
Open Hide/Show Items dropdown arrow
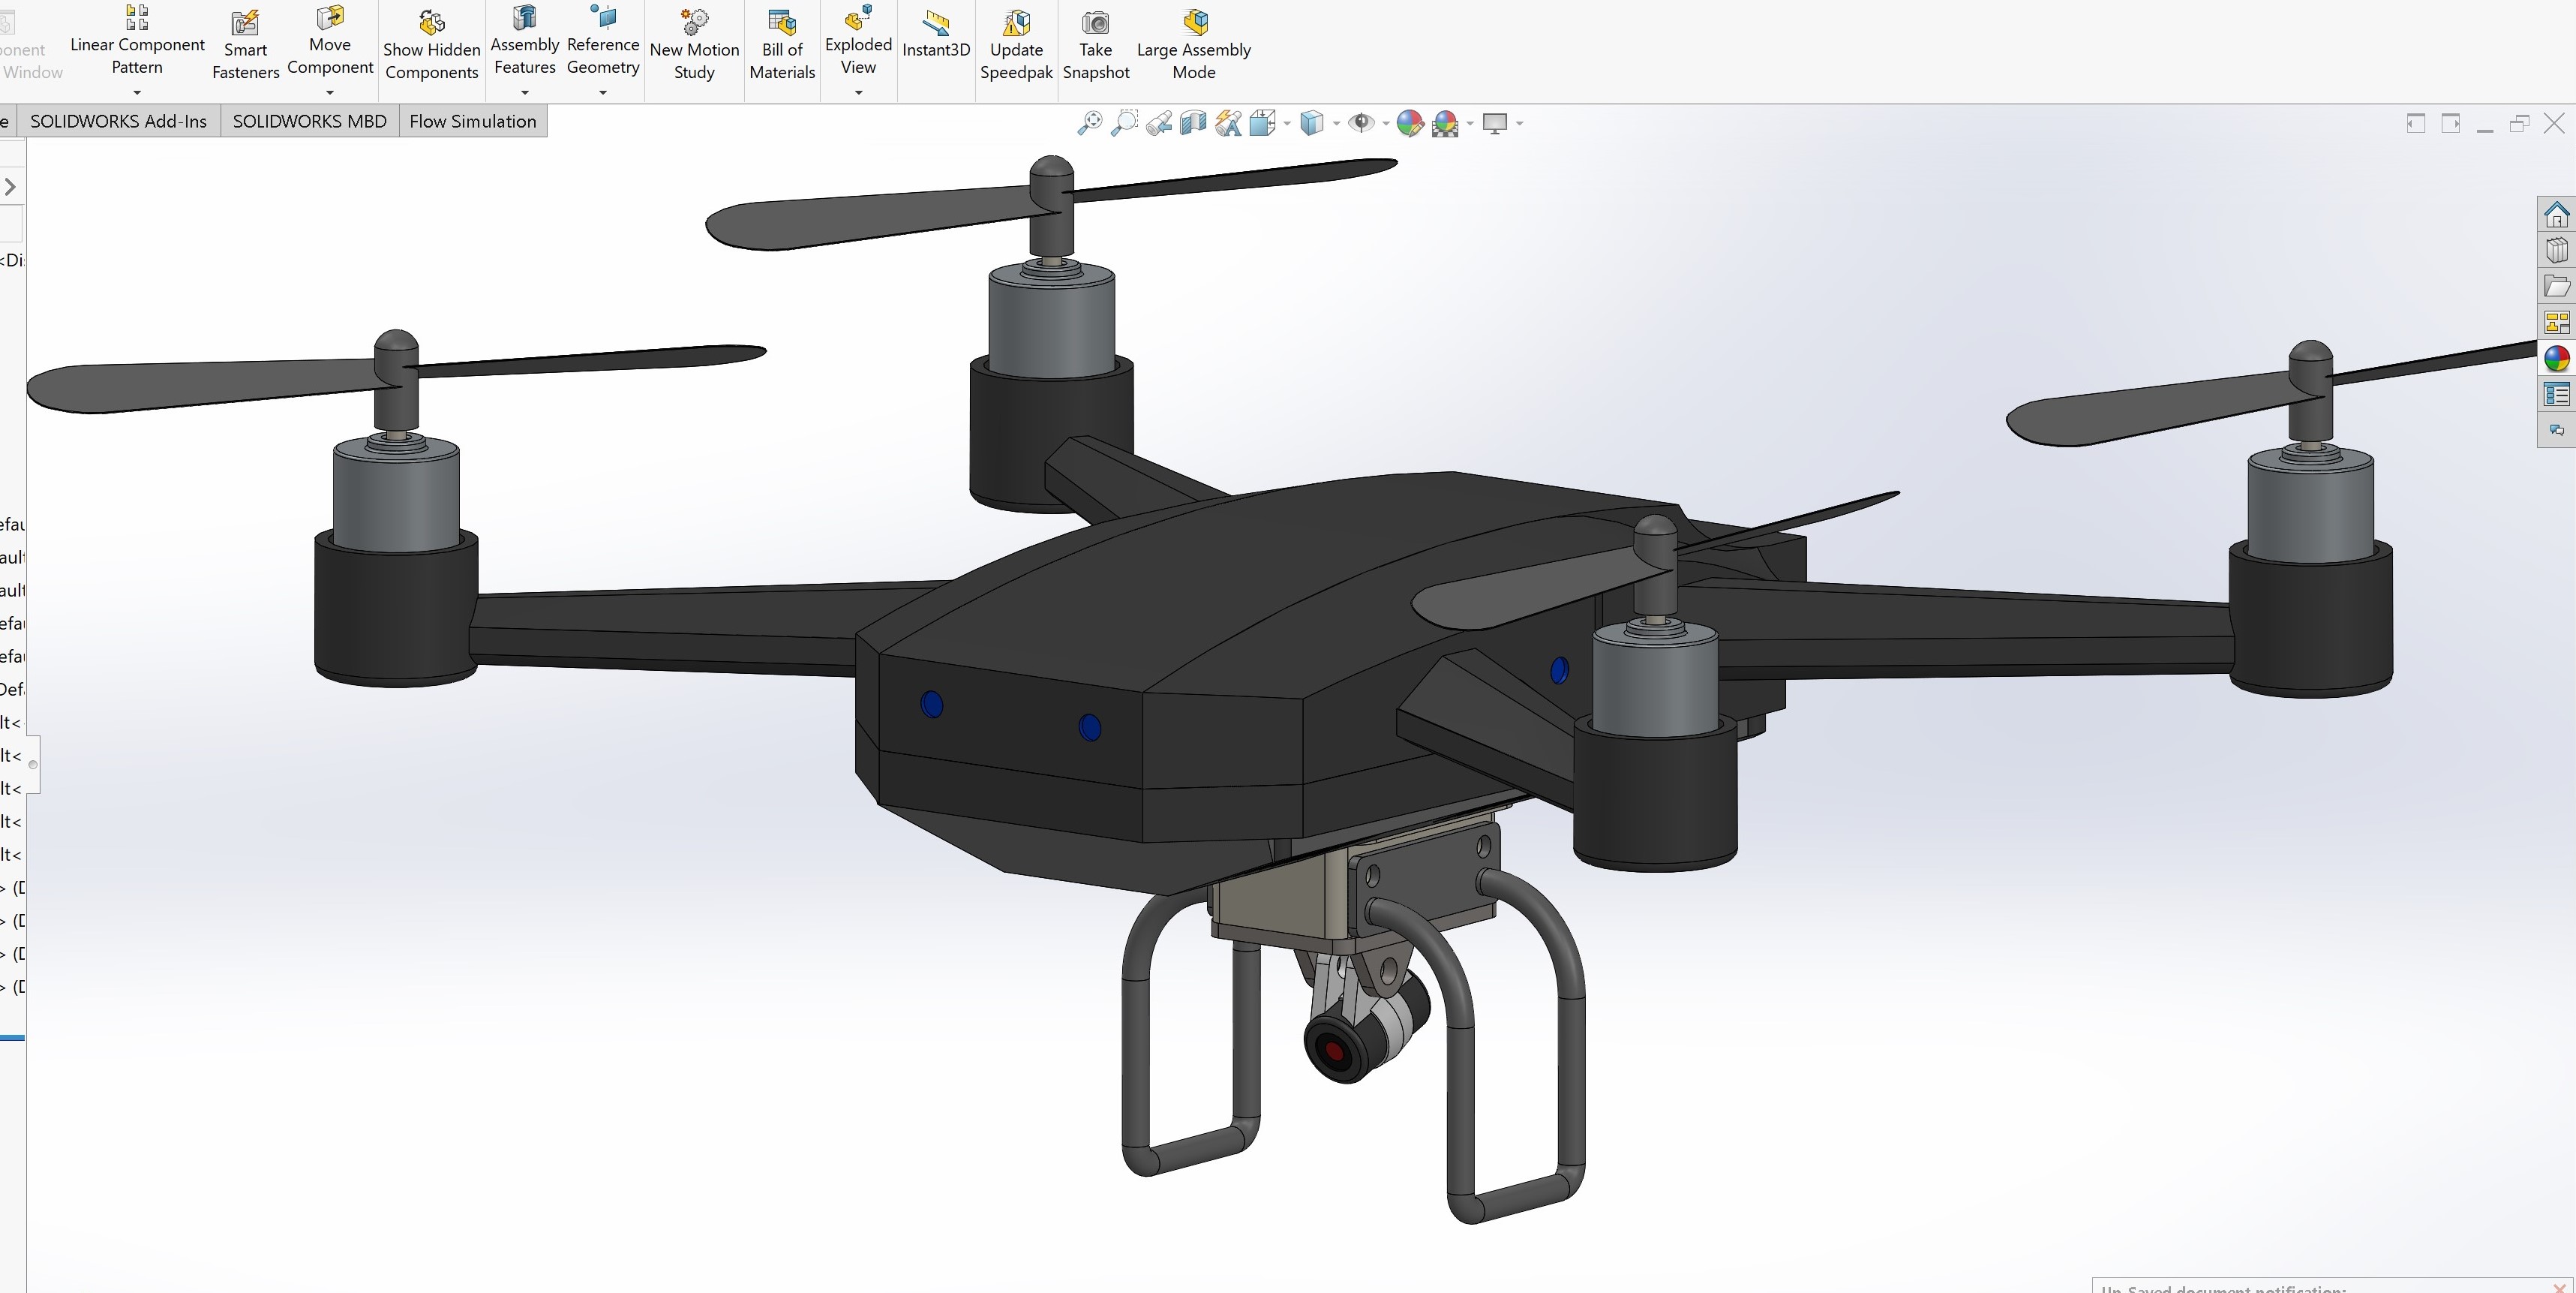tap(1385, 124)
